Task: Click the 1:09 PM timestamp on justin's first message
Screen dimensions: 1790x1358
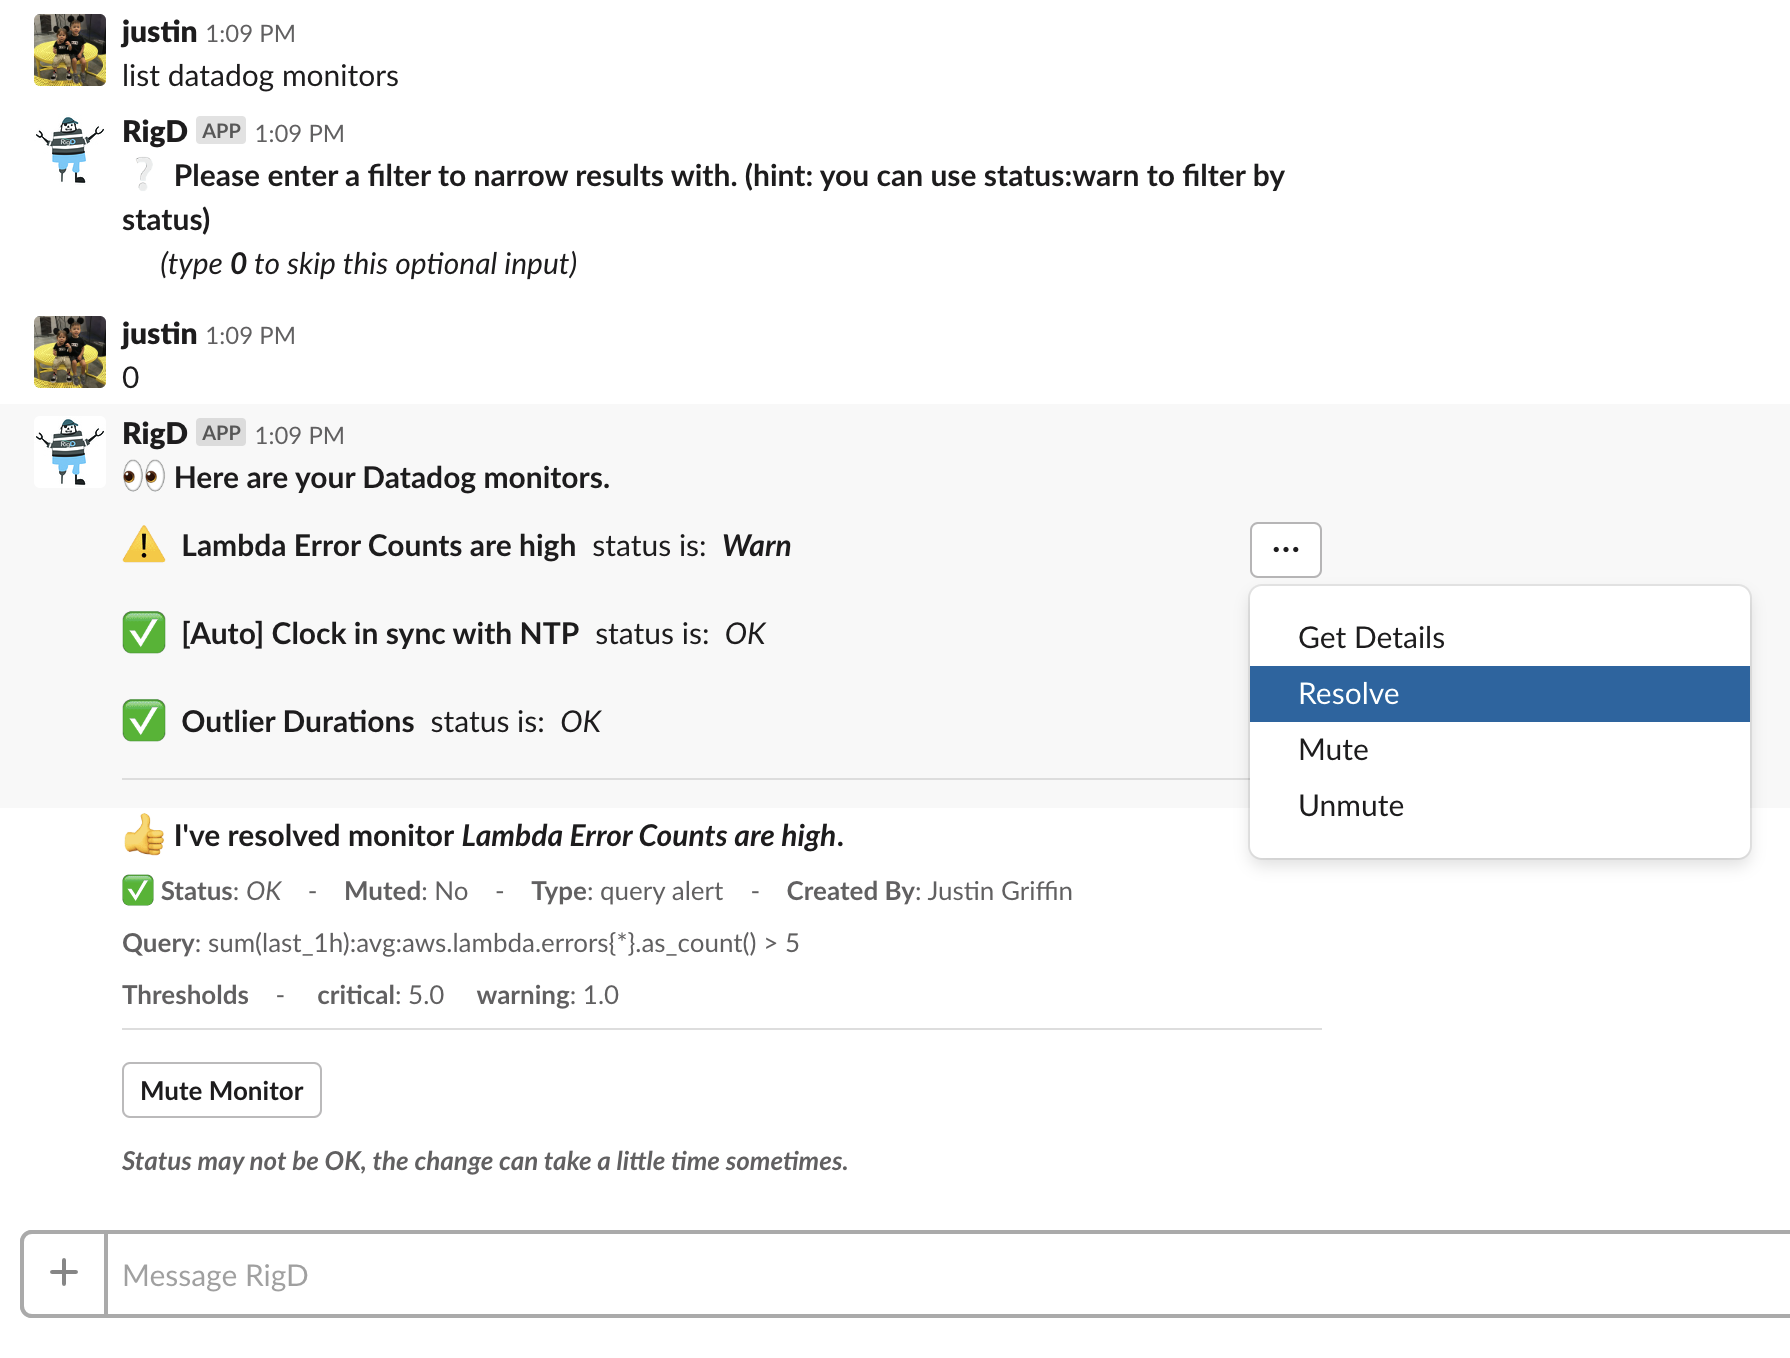Action: tap(250, 33)
